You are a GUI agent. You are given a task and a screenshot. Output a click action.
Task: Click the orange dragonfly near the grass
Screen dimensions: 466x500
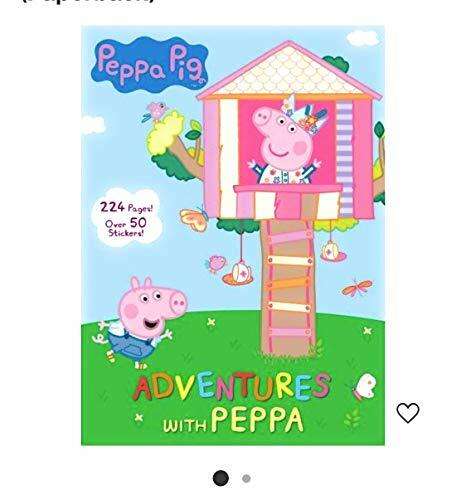point(357,287)
